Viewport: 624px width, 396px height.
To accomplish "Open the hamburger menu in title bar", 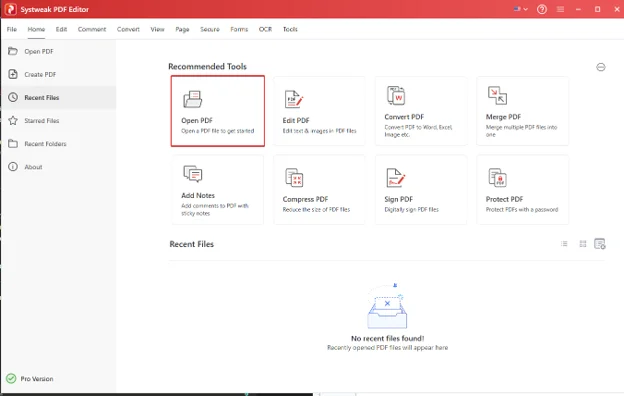I will tap(560, 9).
